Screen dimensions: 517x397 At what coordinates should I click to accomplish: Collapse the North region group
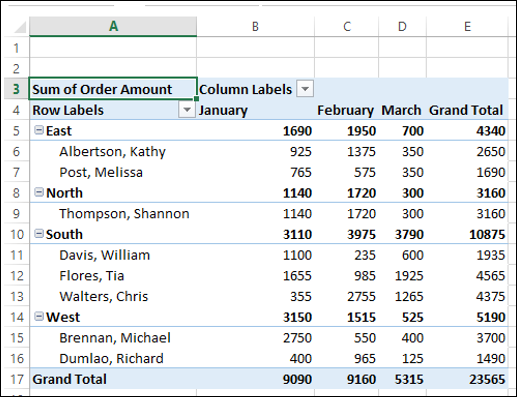point(39,192)
